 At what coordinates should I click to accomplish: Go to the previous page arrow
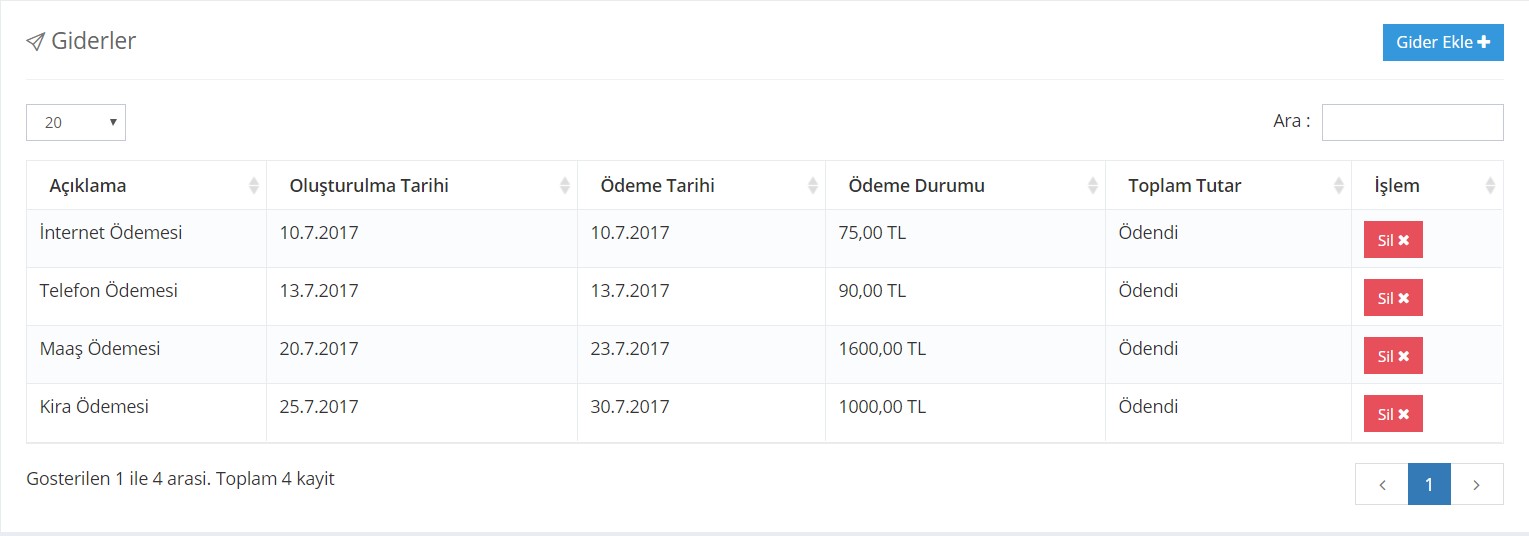pos(1382,484)
